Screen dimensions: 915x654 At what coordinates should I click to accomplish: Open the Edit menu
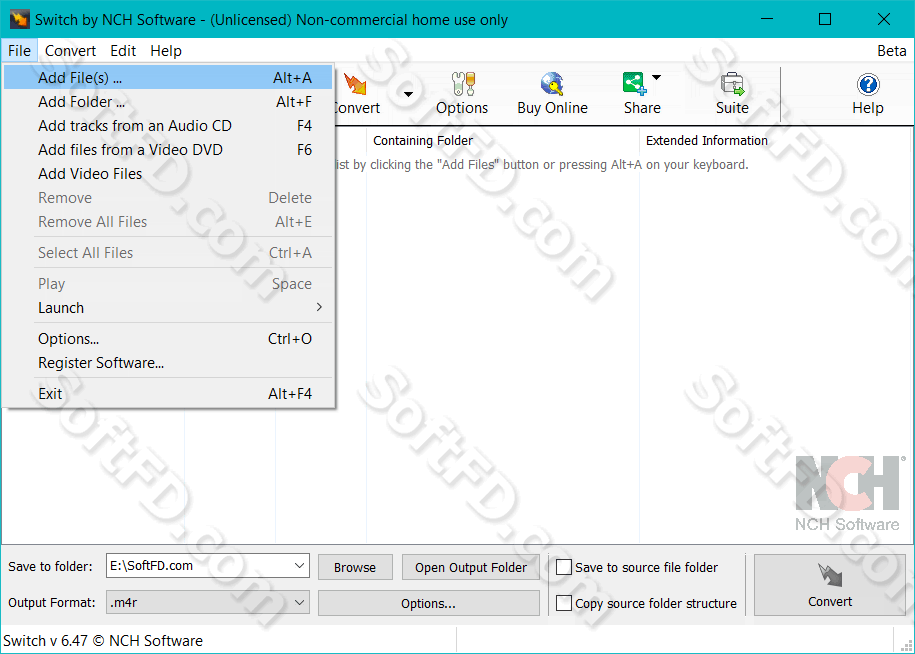pyautogui.click(x=123, y=51)
